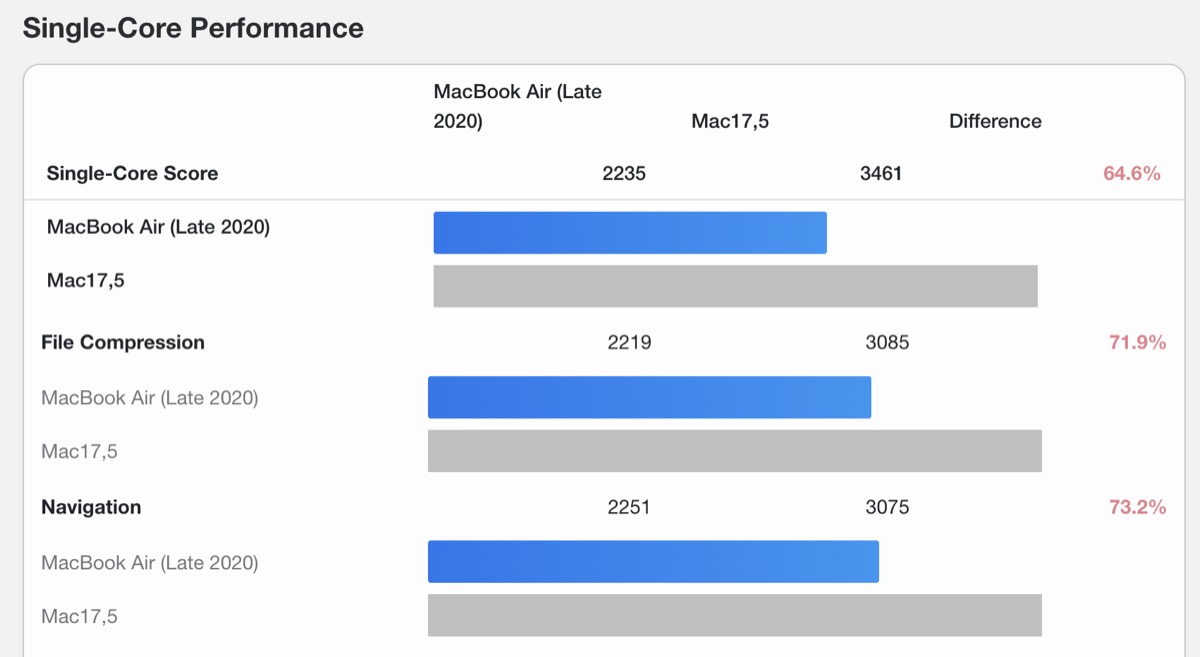1200x657 pixels.
Task: Click the blue File Compression bar
Action: (649, 397)
